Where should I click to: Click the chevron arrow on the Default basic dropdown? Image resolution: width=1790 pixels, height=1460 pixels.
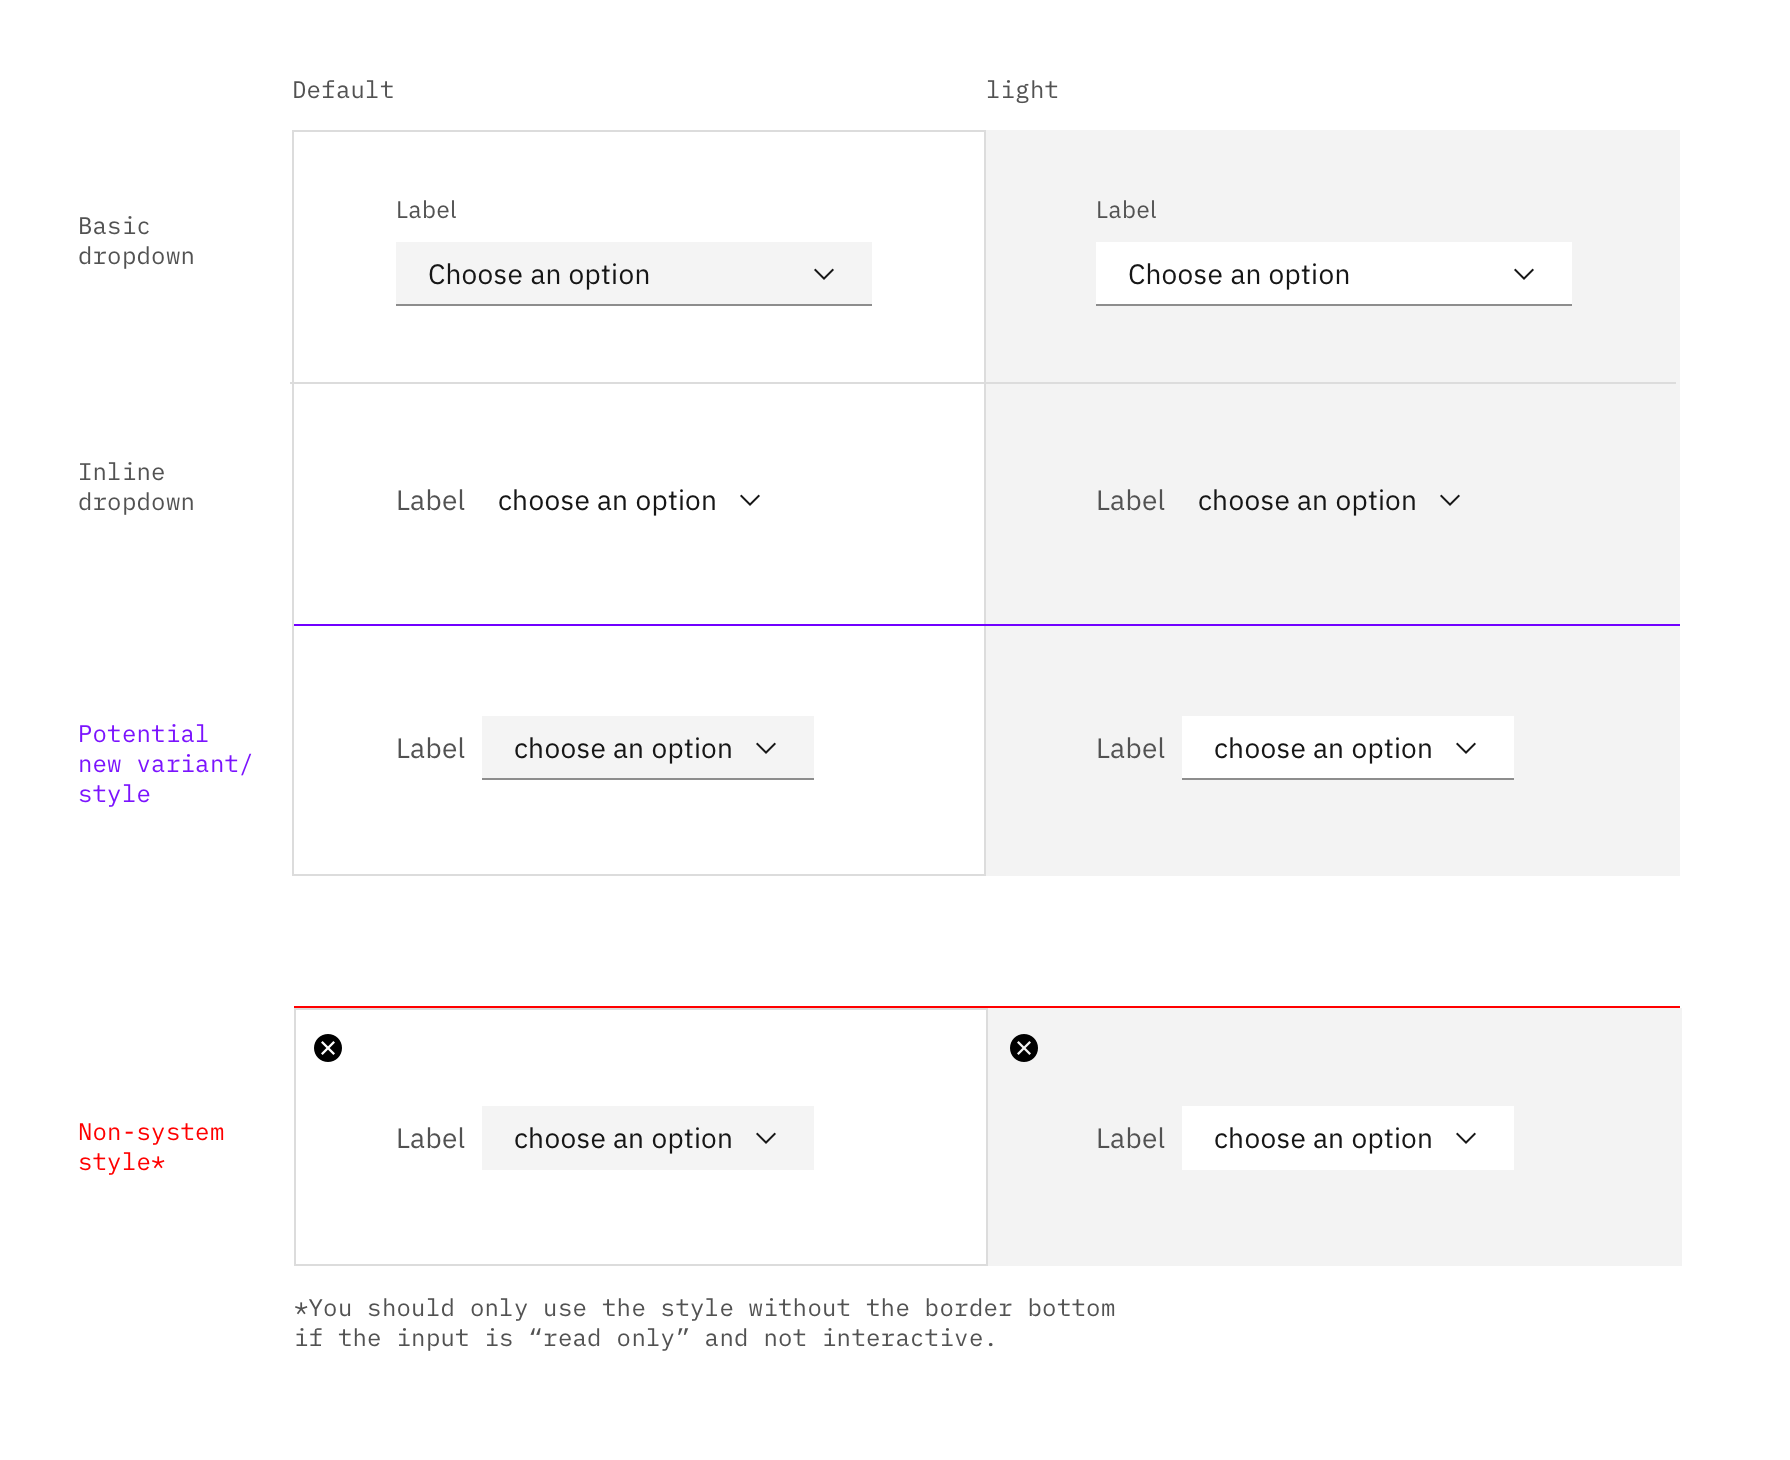tap(824, 273)
